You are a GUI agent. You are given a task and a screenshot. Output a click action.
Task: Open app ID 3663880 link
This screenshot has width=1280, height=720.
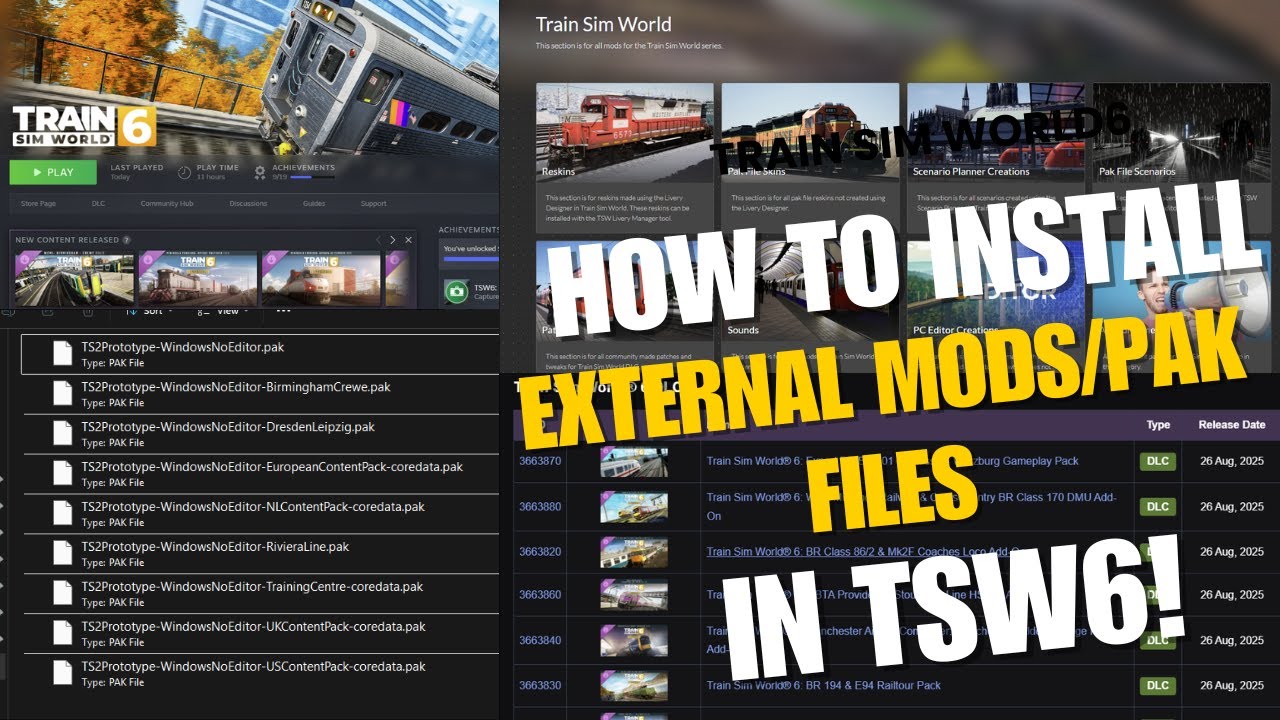[x=540, y=506]
